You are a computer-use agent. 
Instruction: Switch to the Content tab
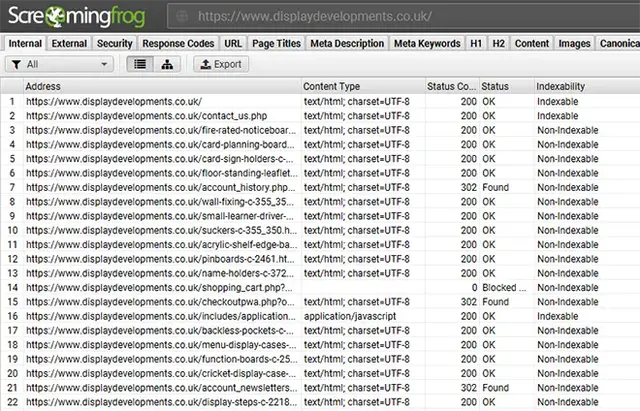[532, 43]
